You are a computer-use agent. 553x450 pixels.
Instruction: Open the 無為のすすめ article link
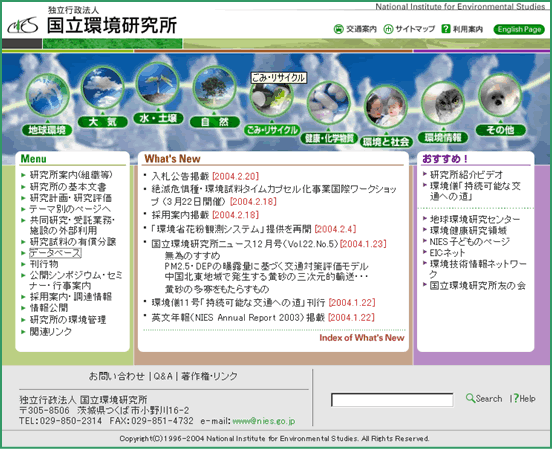tap(193, 256)
